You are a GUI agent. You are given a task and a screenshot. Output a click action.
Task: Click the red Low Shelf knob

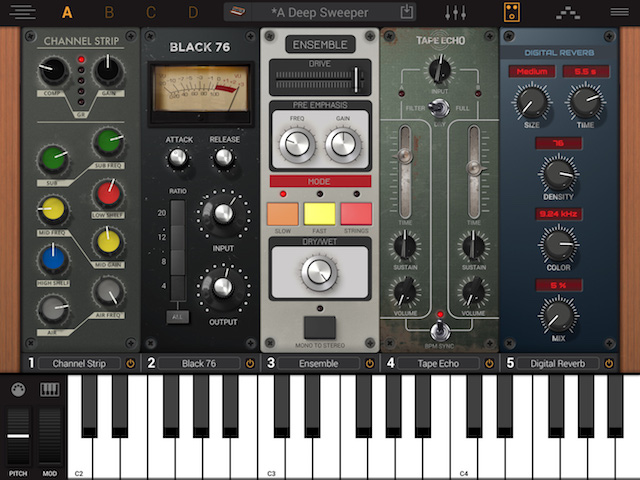pos(108,194)
